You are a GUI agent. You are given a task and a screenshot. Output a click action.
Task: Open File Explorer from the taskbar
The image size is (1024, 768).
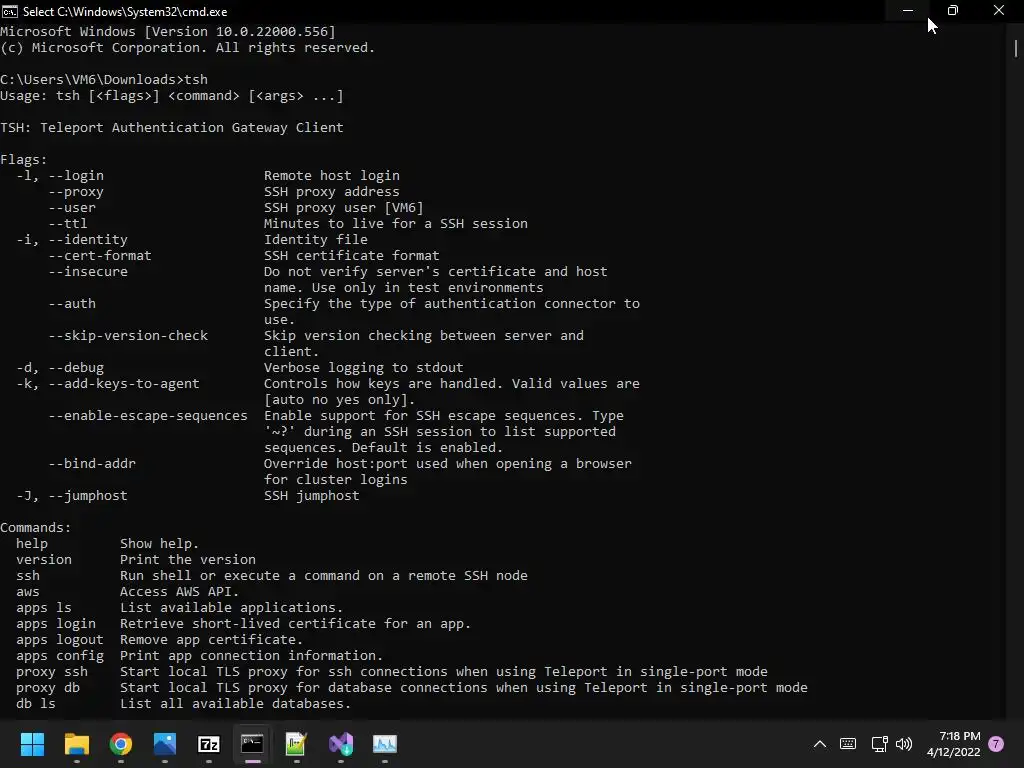(76, 744)
